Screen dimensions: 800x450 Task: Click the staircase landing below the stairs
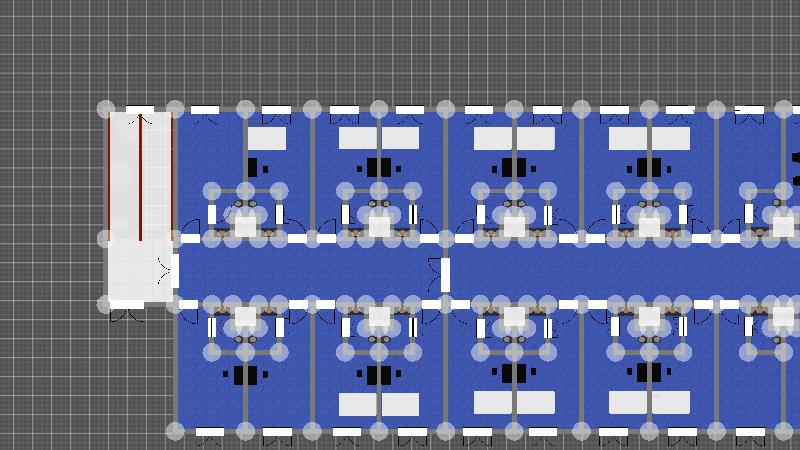point(138,270)
